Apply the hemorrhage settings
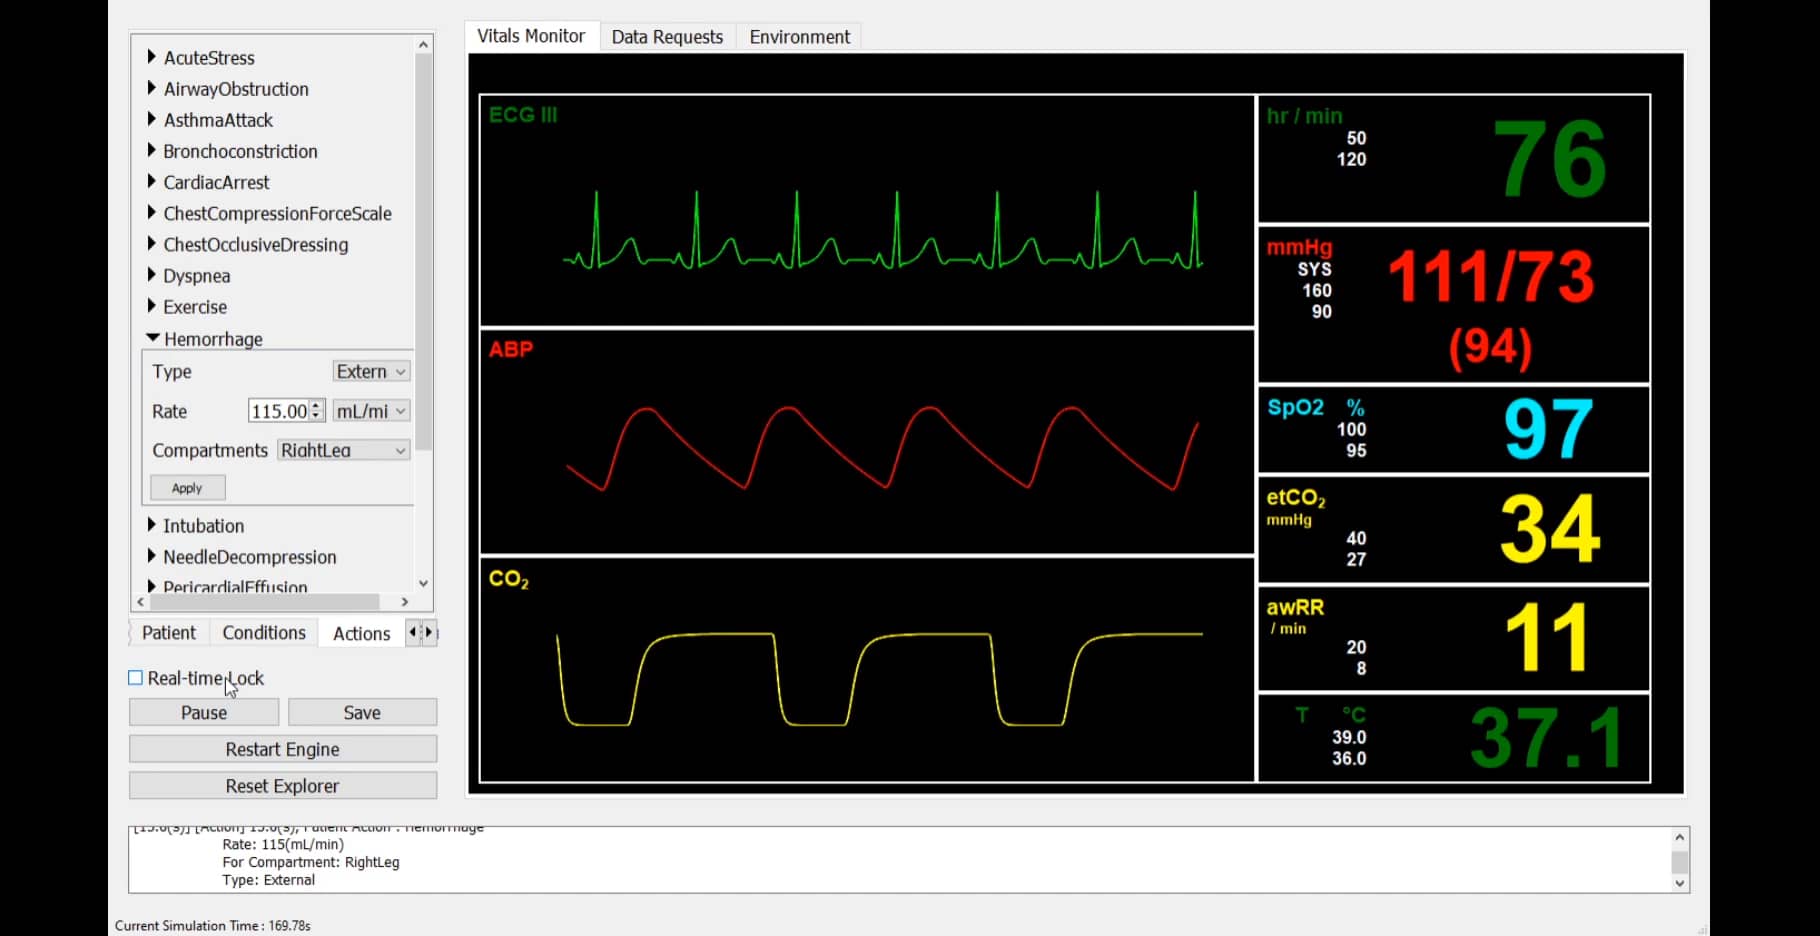1820x936 pixels. pyautogui.click(x=186, y=487)
